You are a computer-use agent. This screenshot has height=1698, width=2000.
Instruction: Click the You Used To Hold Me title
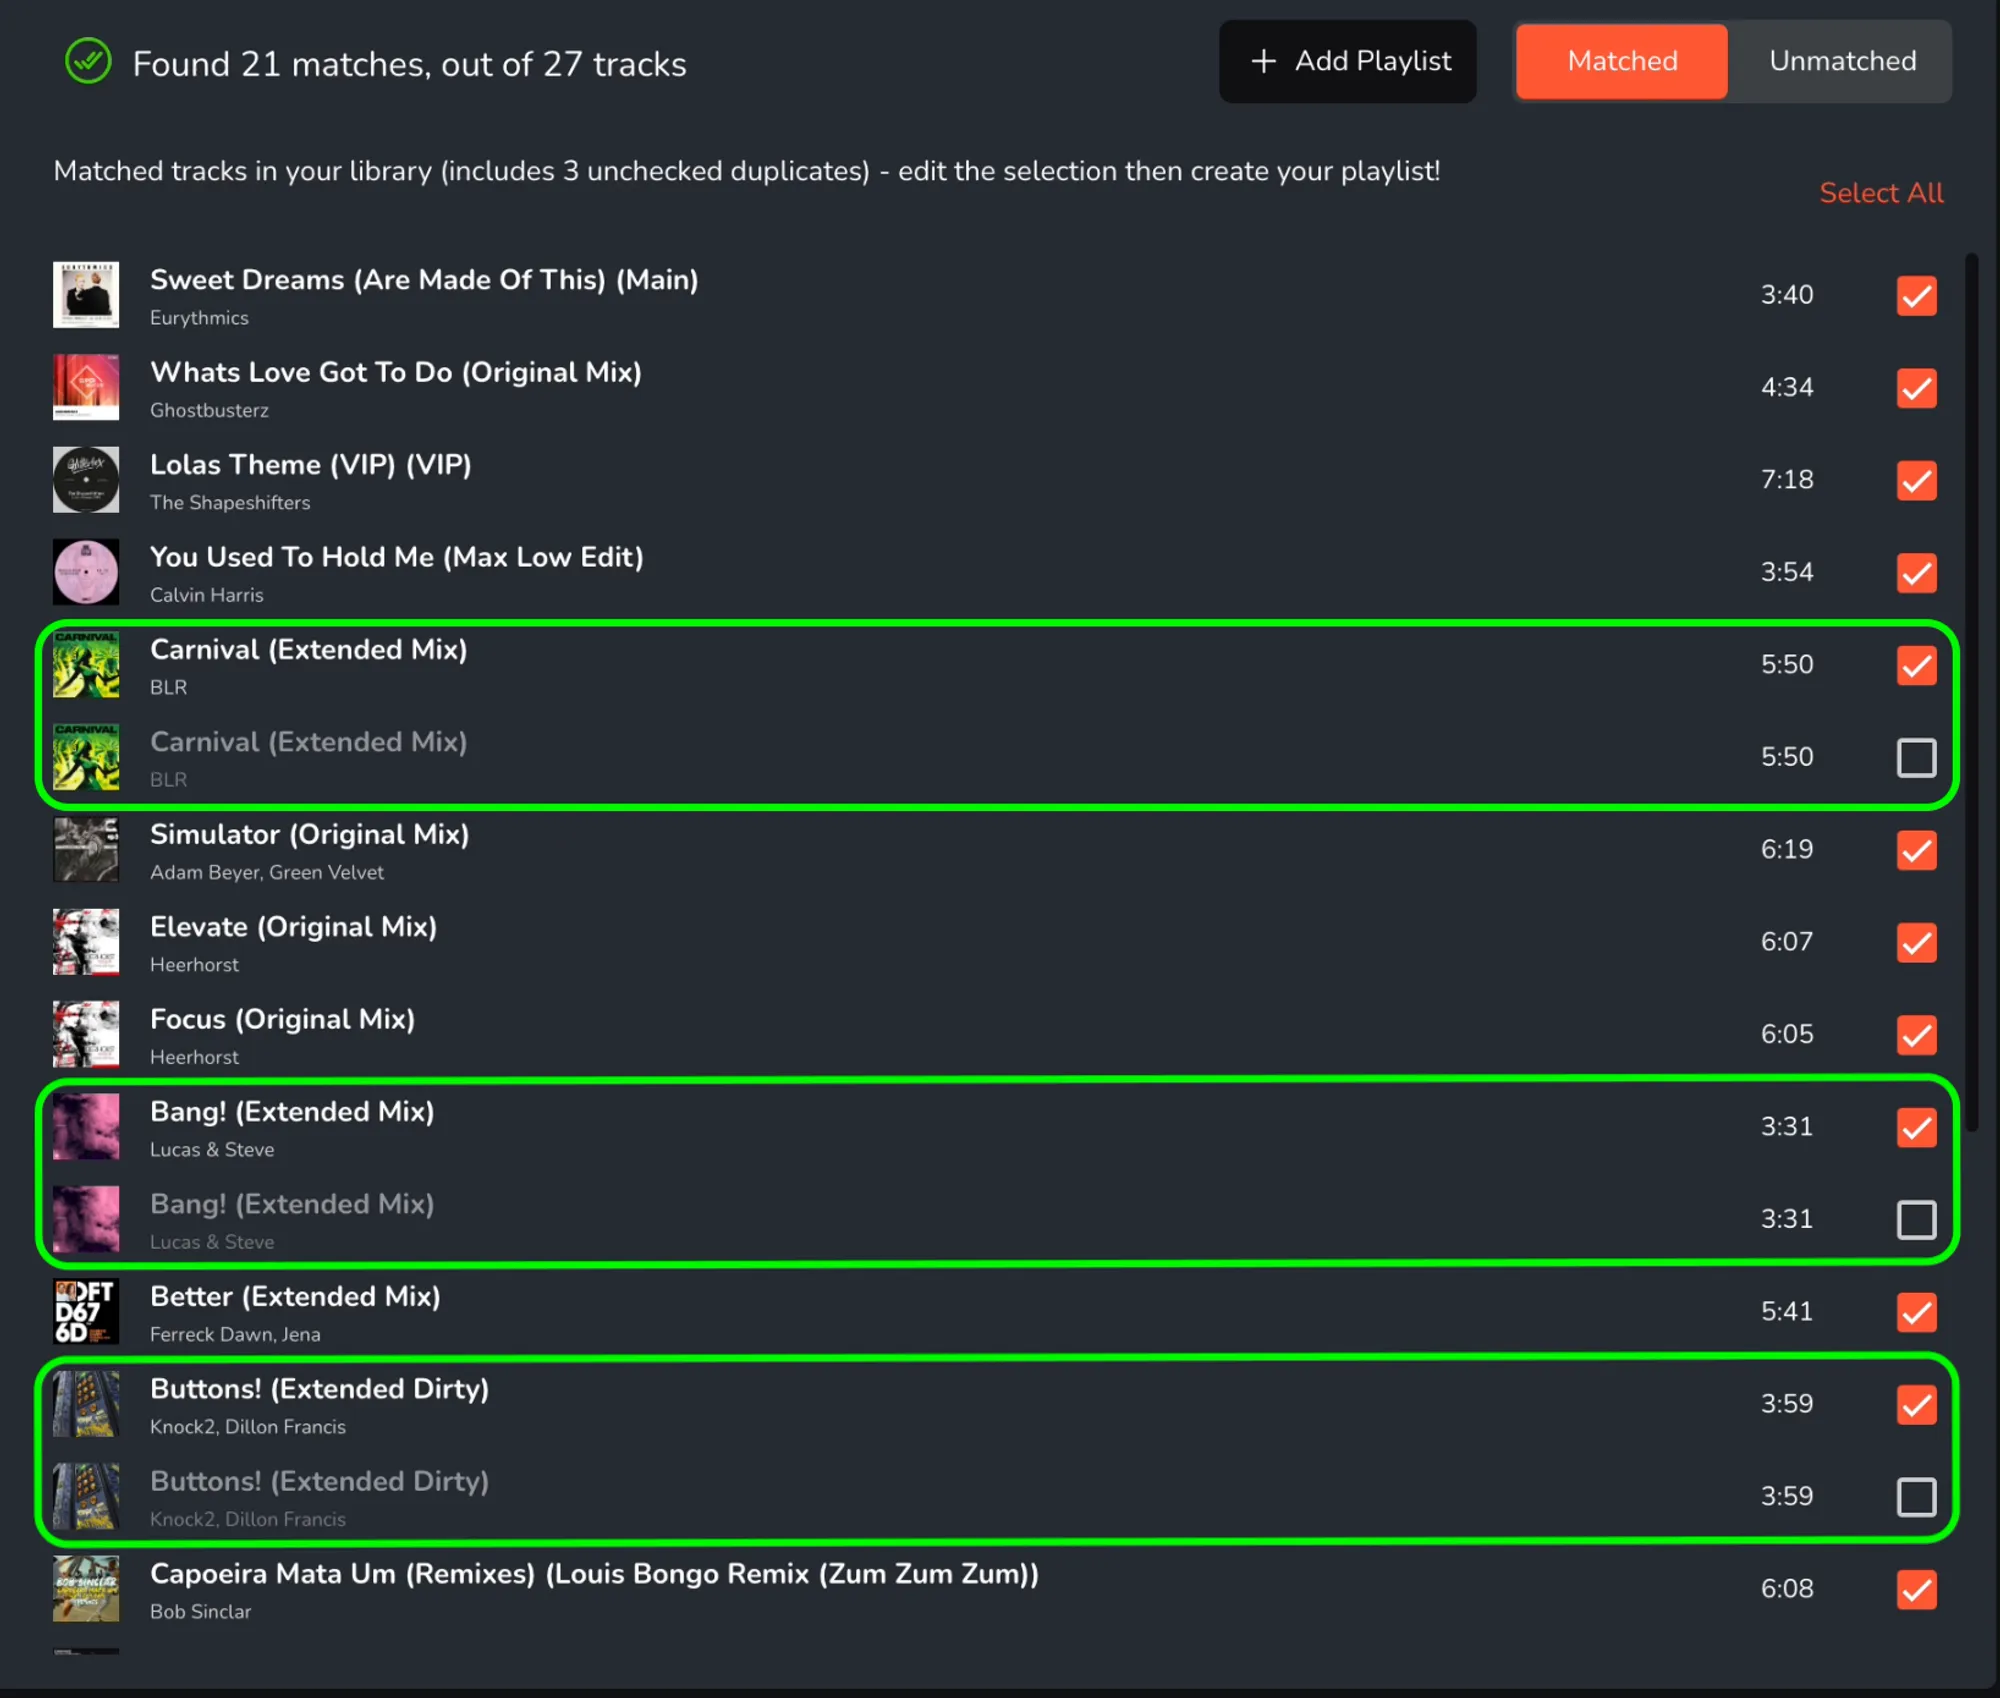point(396,557)
